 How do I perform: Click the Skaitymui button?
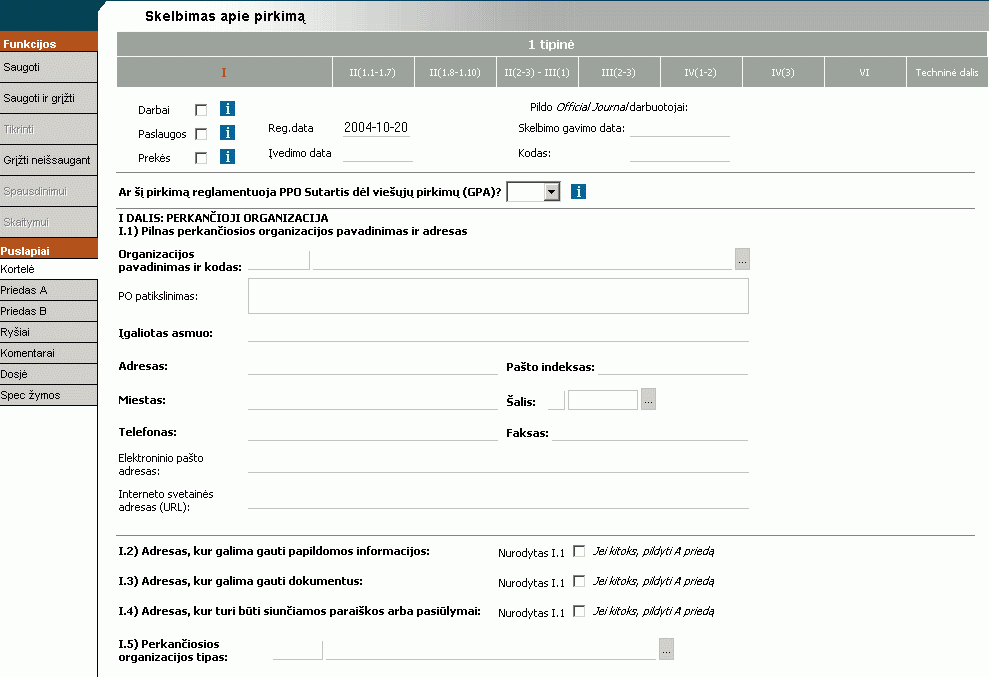tap(49, 222)
